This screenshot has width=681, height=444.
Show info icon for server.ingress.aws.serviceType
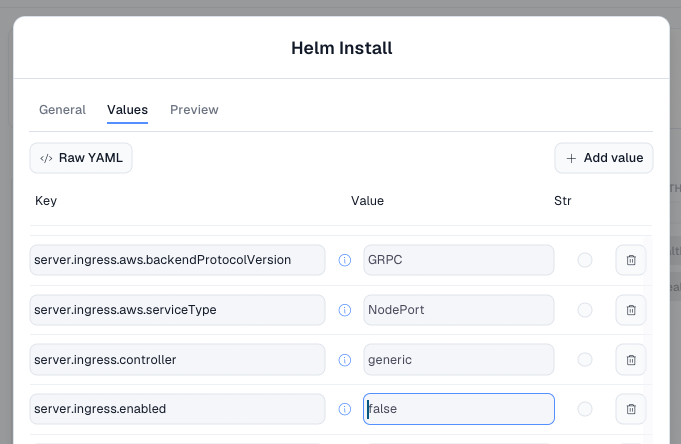[x=344, y=310]
